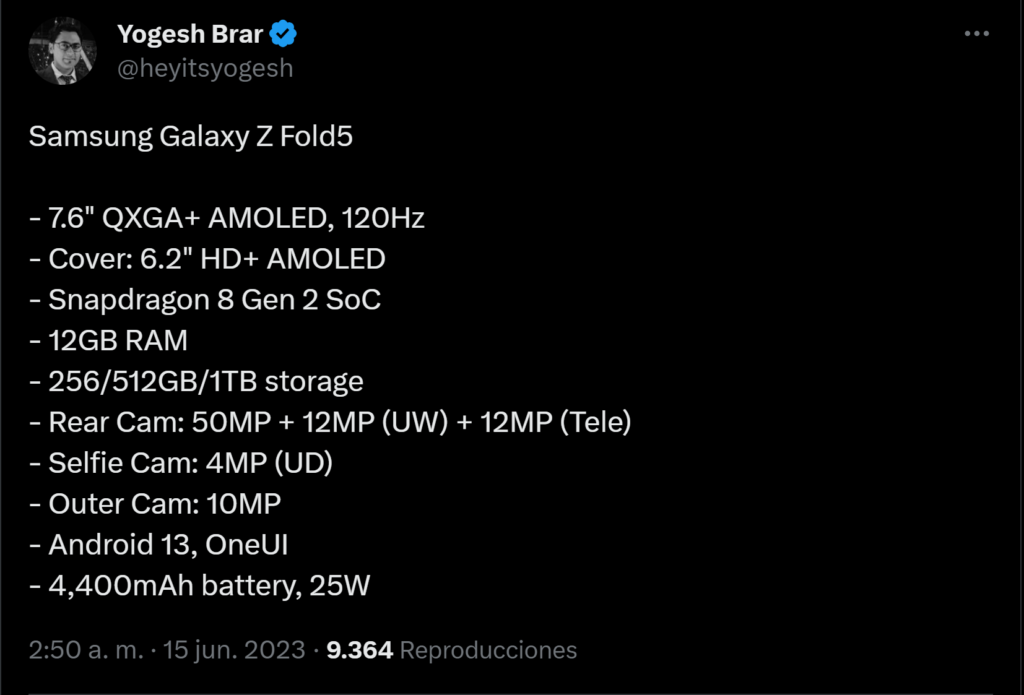The width and height of the screenshot is (1024, 695).
Task: Click the Snapdragon 8 Gen 2 SoC line
Action: click(205, 300)
